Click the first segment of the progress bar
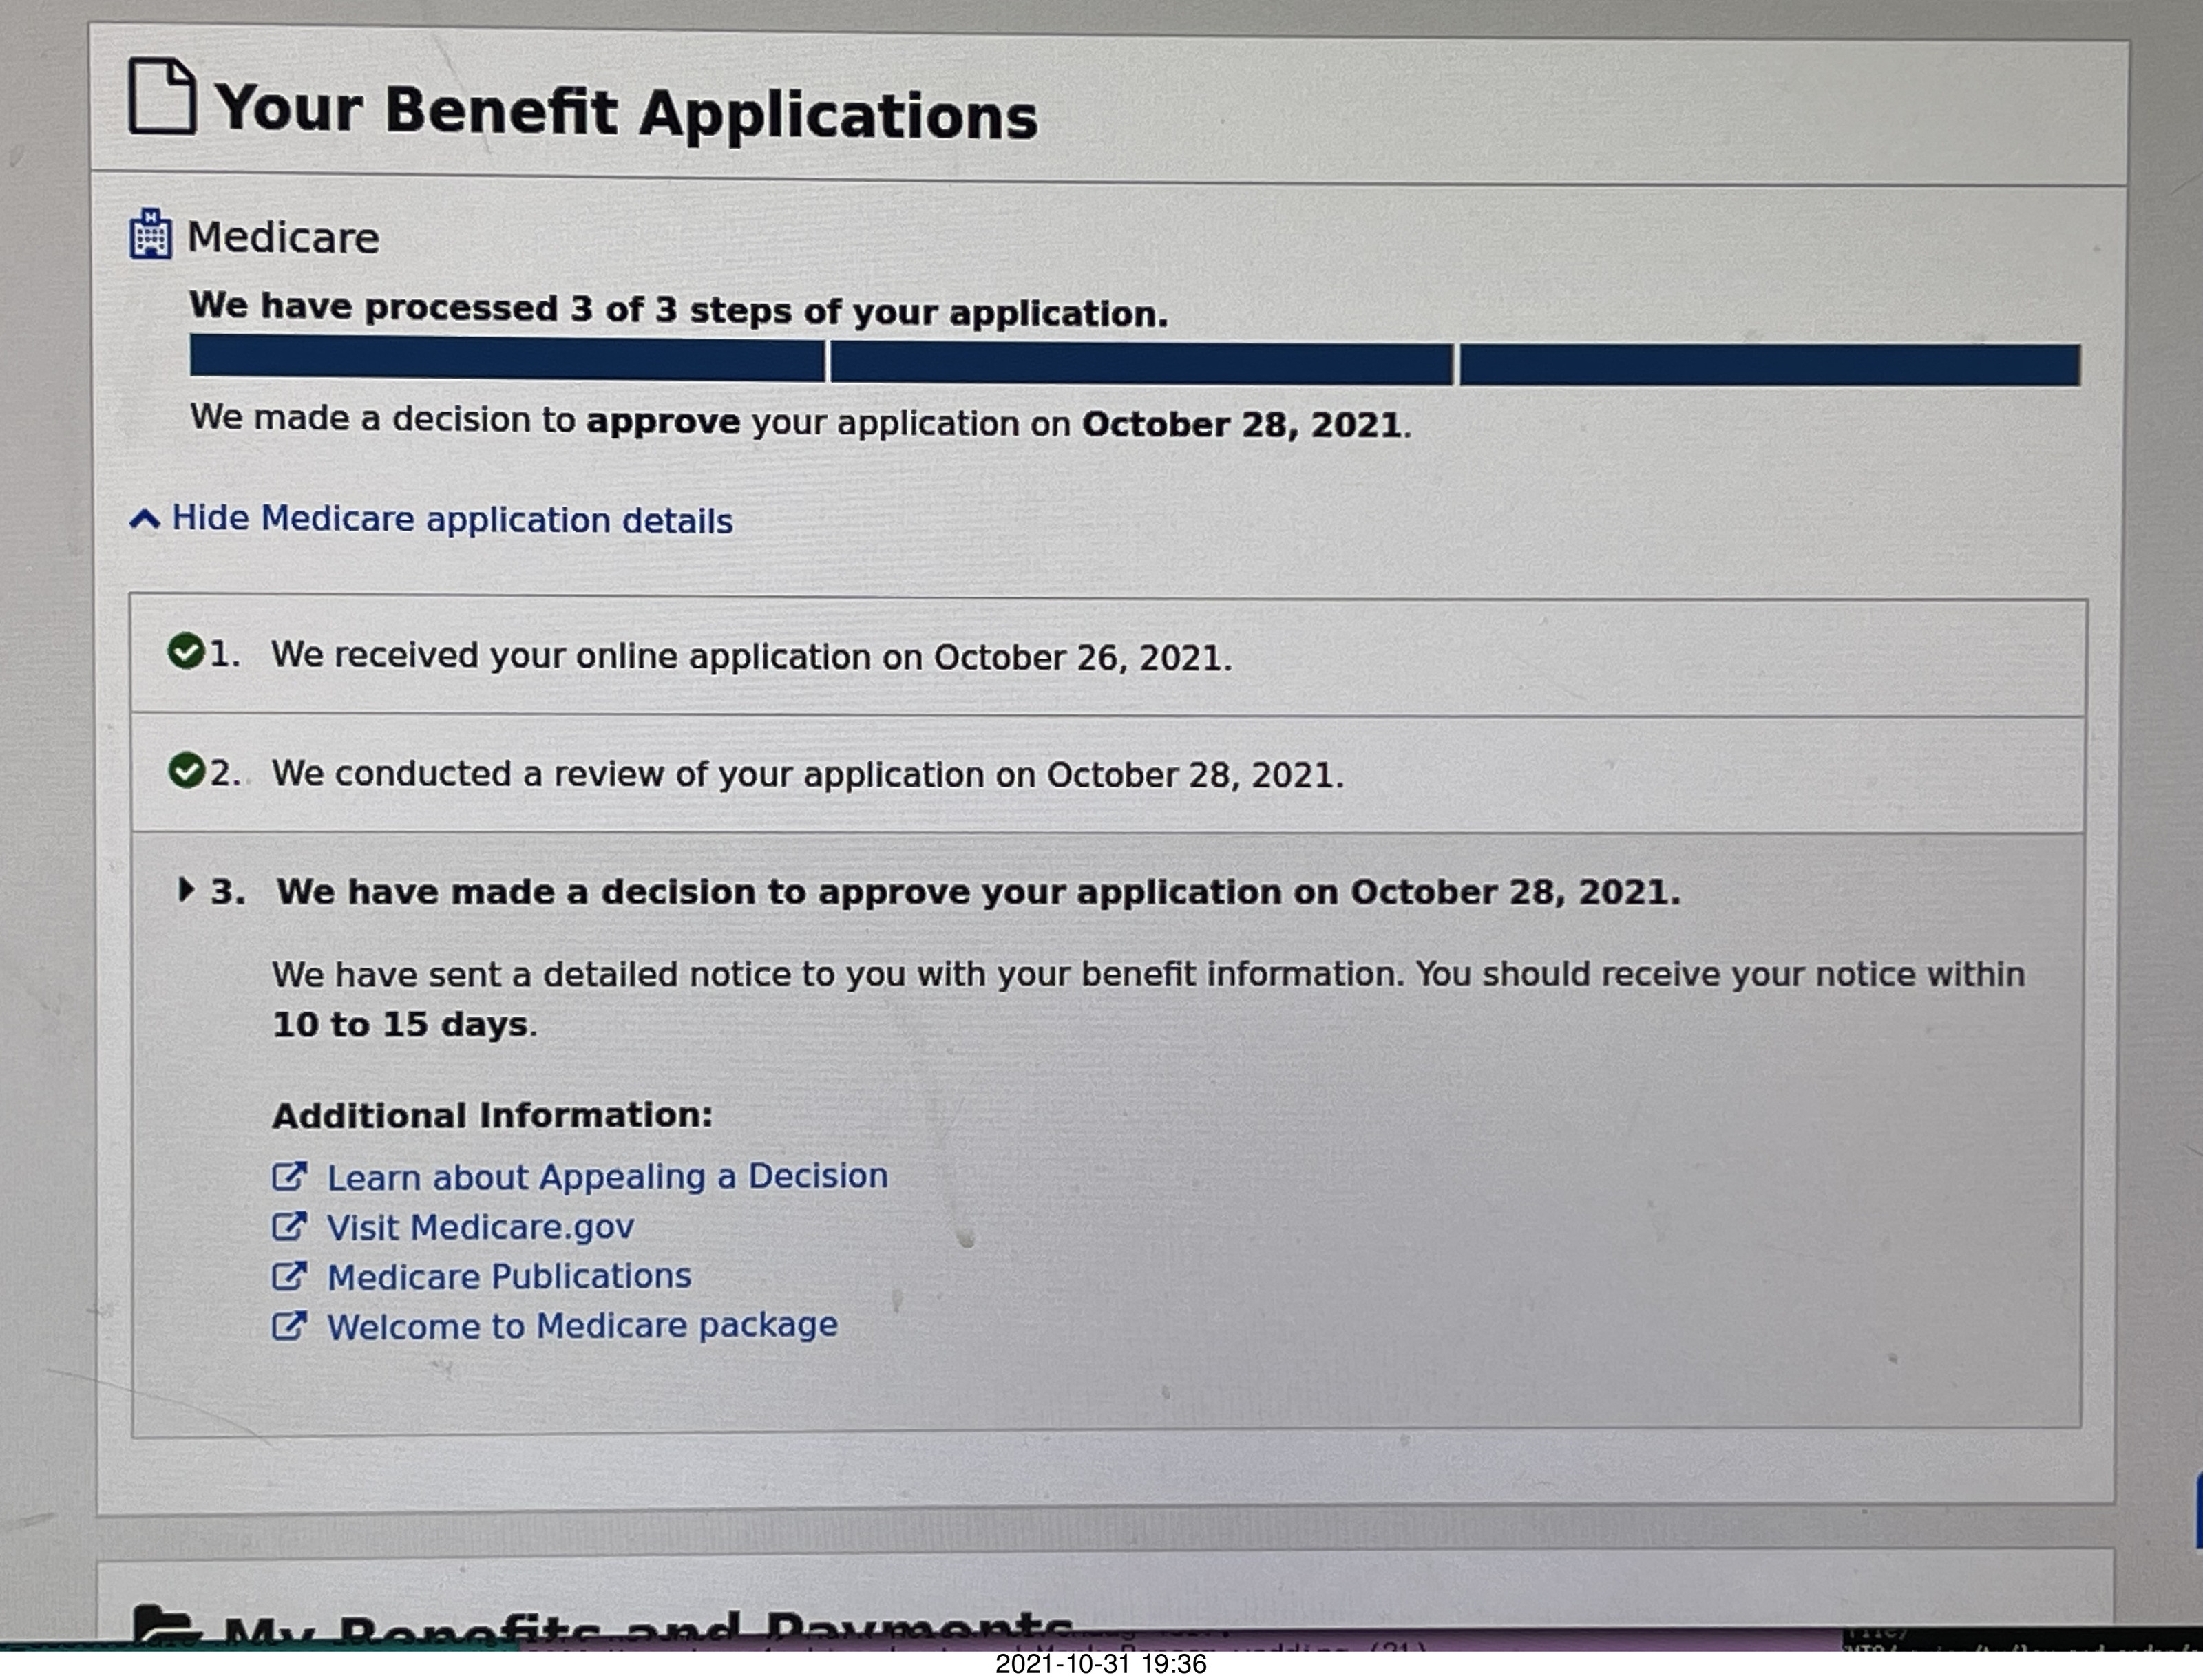This screenshot has height=1680, width=2203. coord(507,359)
